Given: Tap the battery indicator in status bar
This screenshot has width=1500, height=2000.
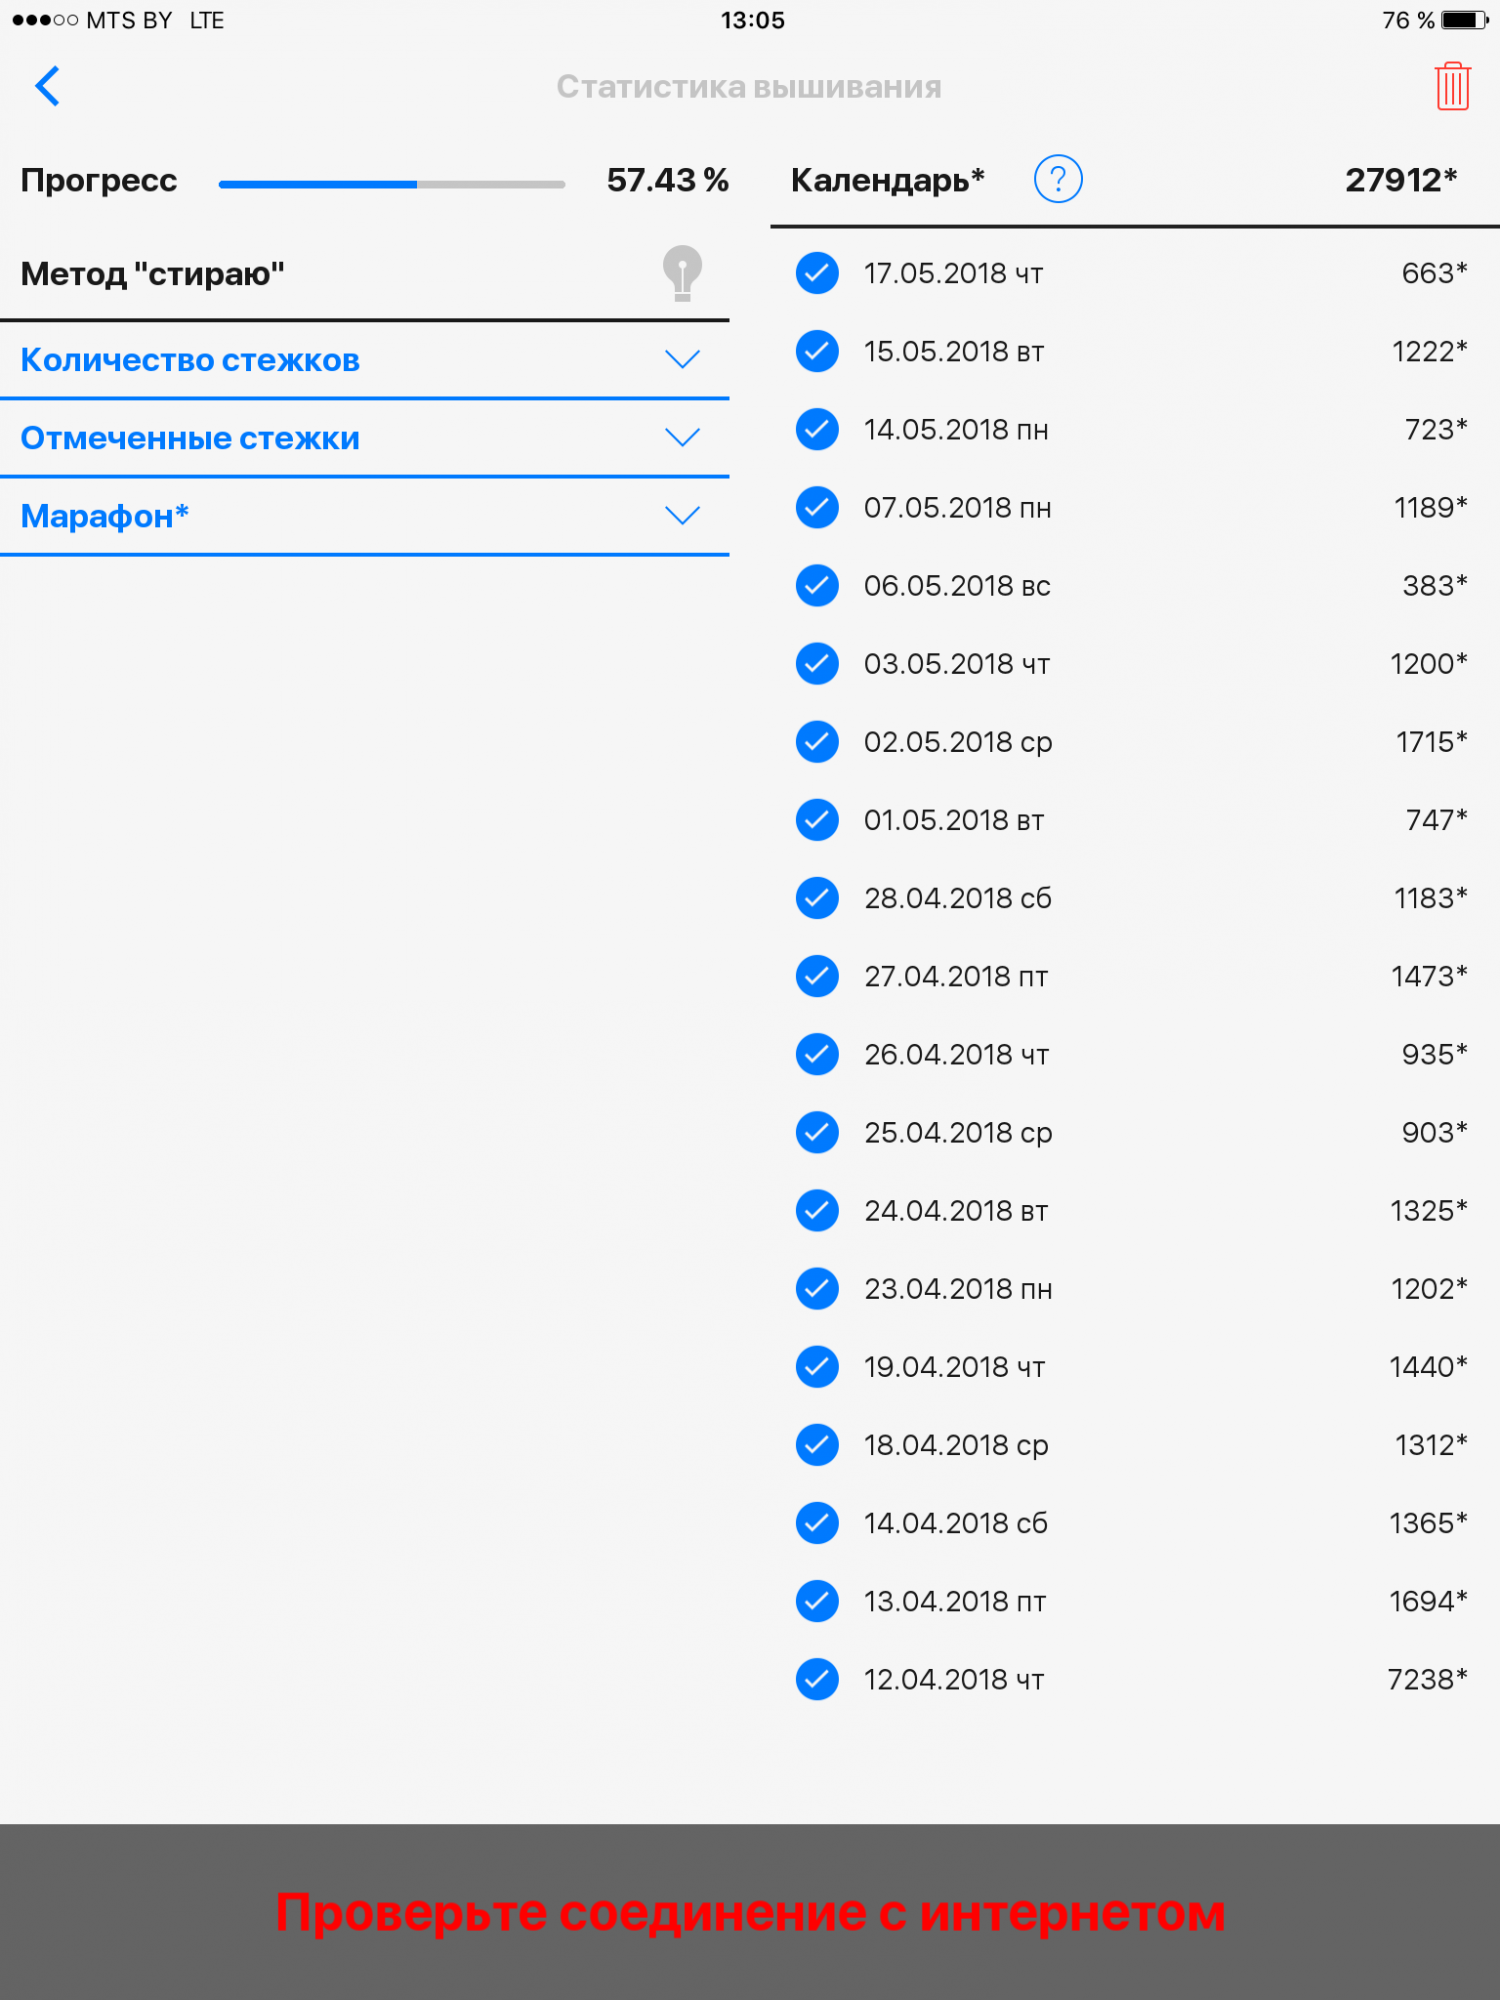Looking at the screenshot, I should [x=1464, y=20].
